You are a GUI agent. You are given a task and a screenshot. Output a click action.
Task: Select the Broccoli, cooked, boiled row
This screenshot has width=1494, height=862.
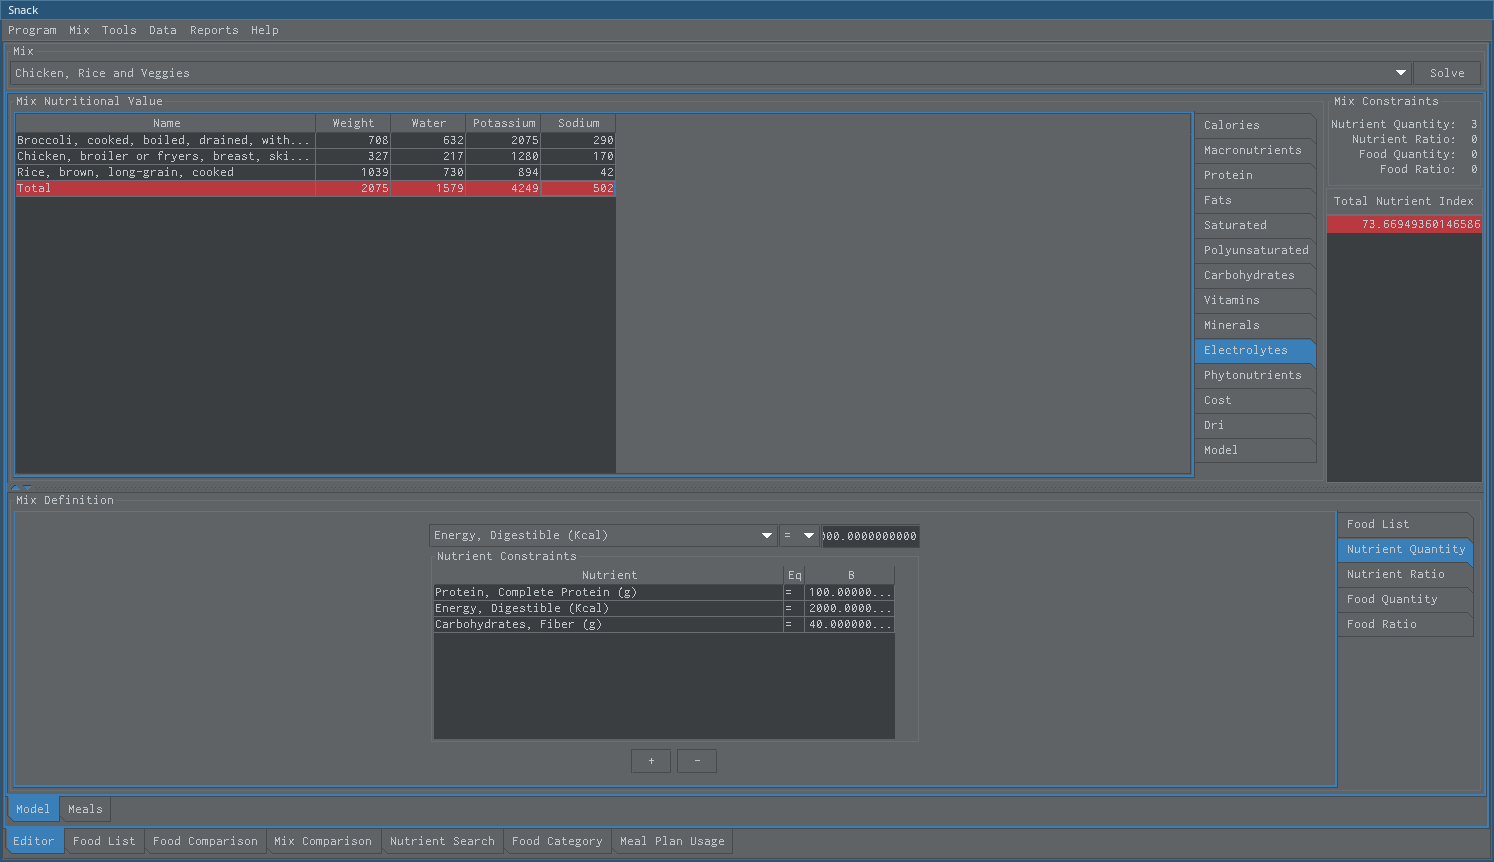click(315, 140)
